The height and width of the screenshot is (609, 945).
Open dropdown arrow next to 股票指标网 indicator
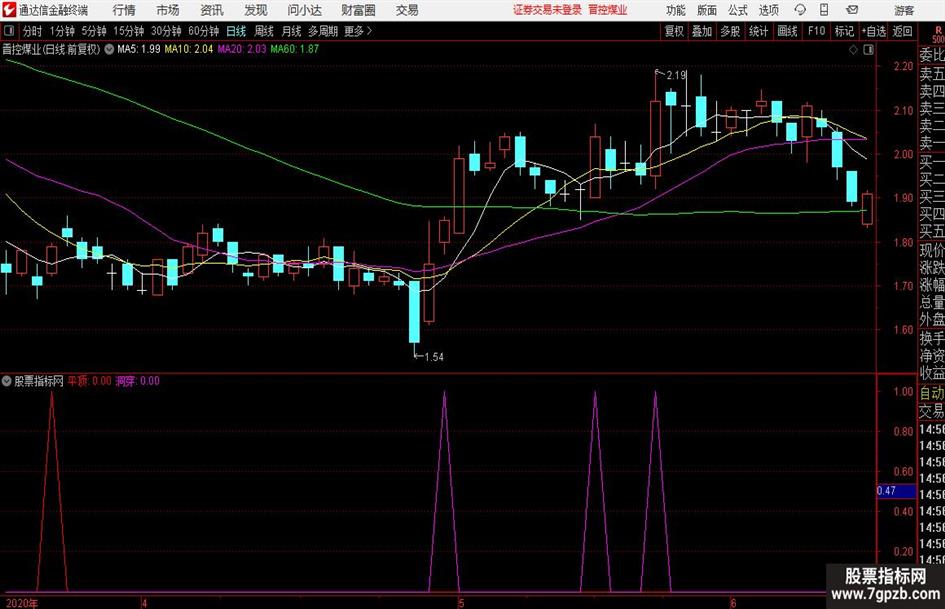[7, 381]
